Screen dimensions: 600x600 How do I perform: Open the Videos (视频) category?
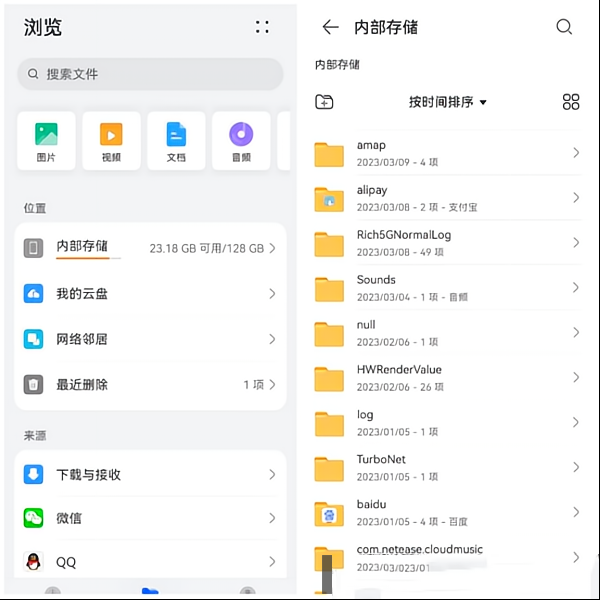pos(111,141)
